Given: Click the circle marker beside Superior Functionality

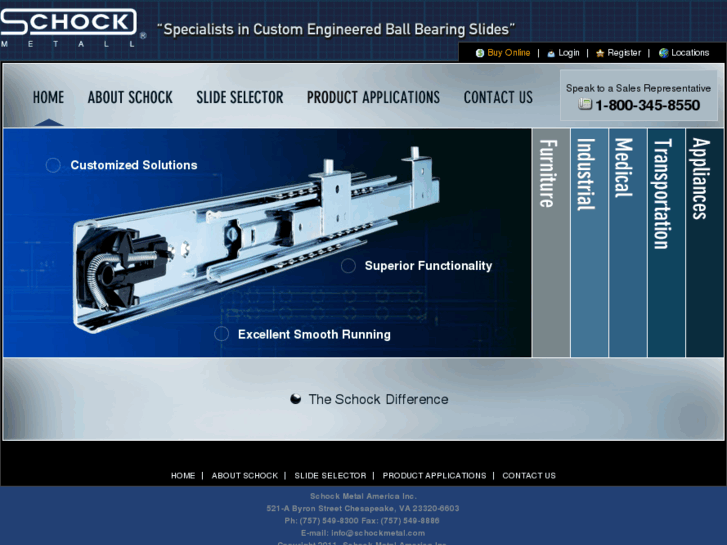Looking at the screenshot, I should [x=348, y=266].
